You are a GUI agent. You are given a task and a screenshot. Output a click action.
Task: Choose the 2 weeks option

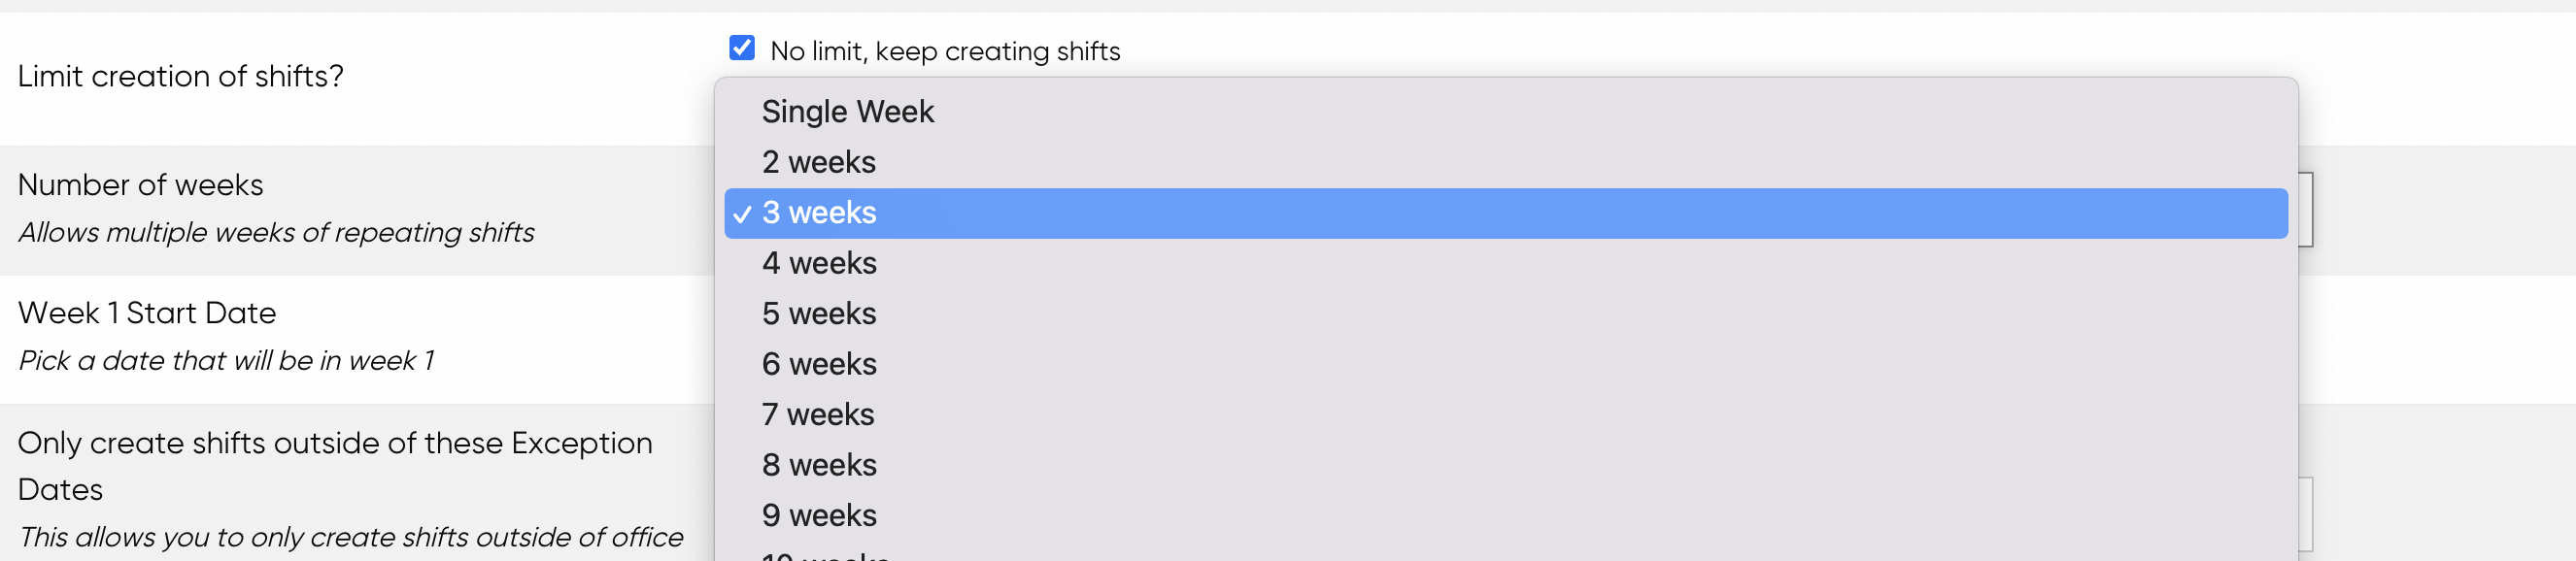point(1506,162)
